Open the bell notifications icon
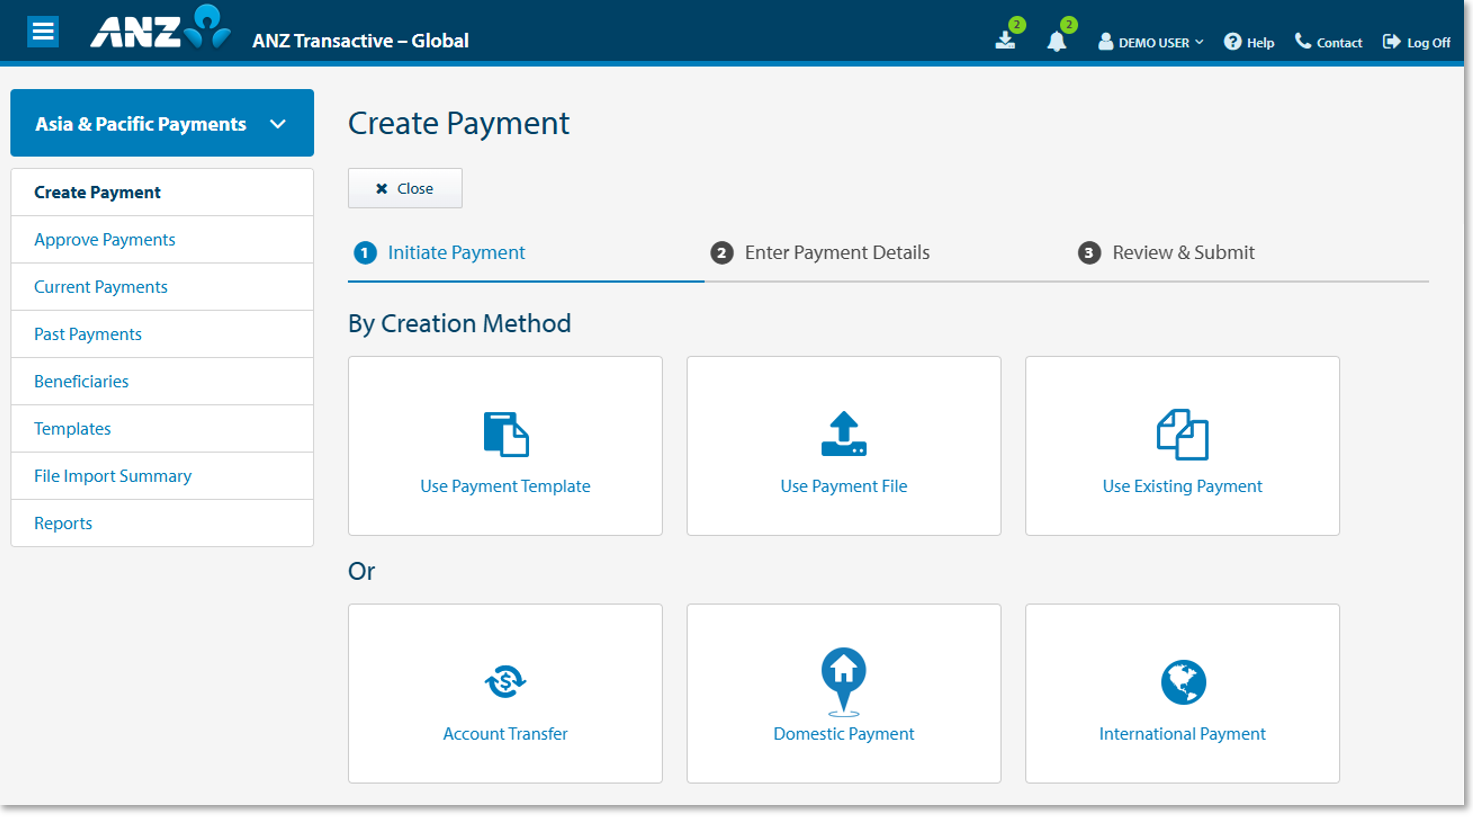This screenshot has width=1473, height=817. point(1057,40)
